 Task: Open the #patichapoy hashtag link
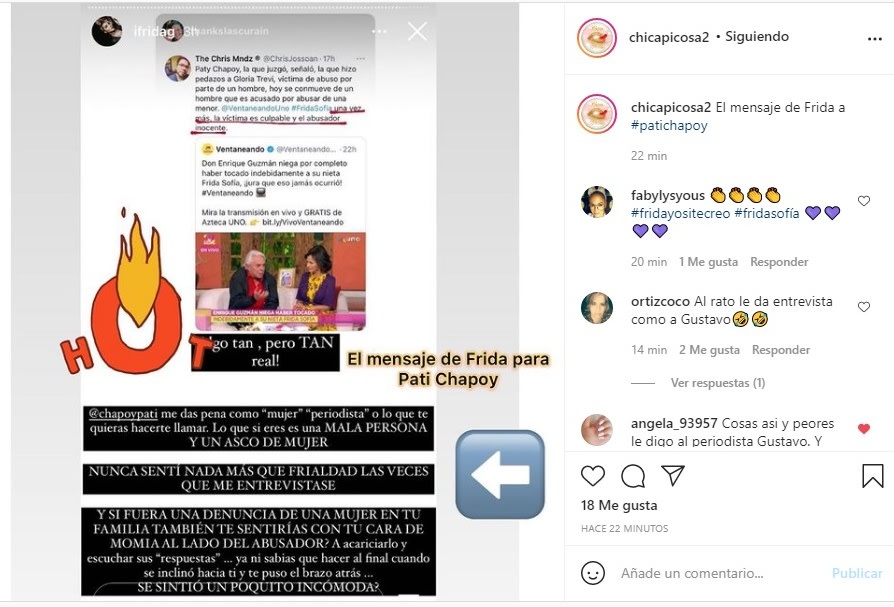[669, 125]
